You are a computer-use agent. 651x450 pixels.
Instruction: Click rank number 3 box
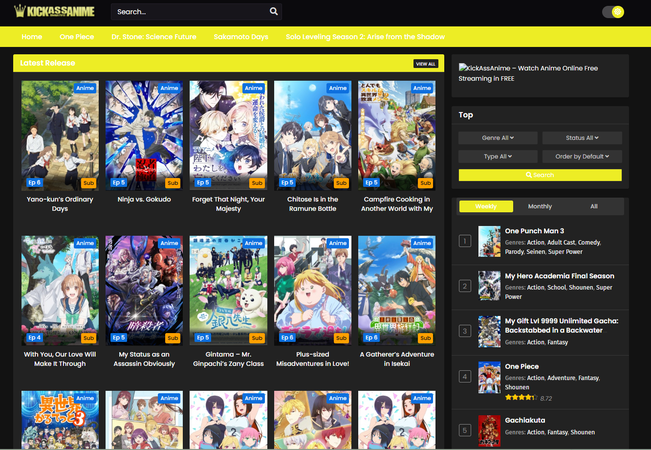[465, 331]
